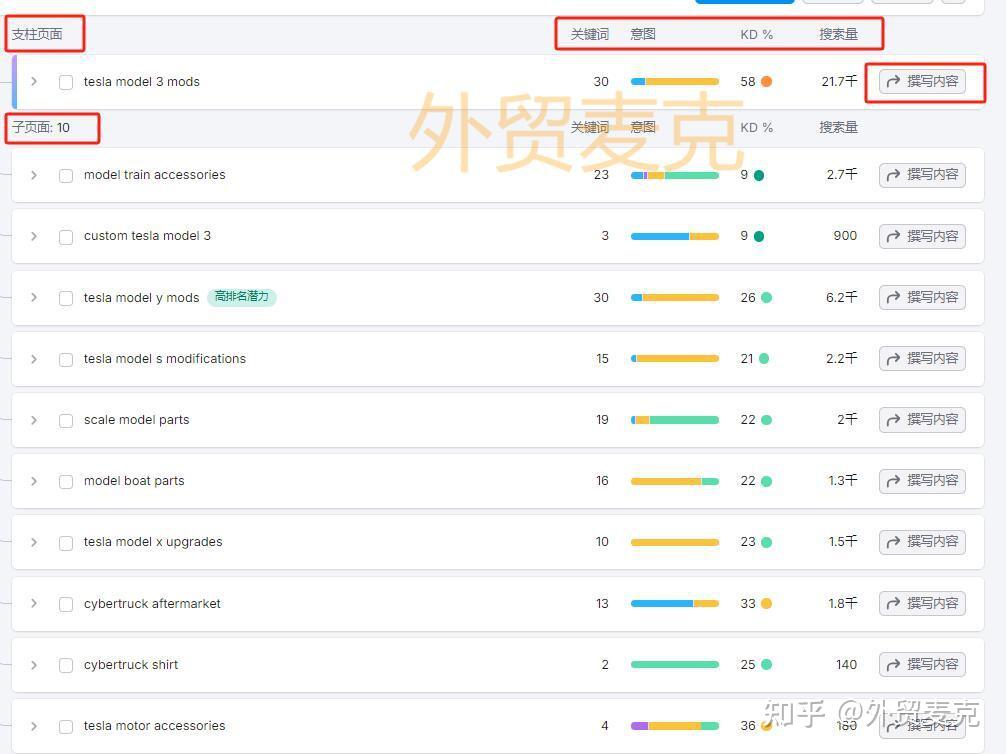This screenshot has width=1006, height=754.
Task: Click the 支柱页面 column header
Action: [37, 34]
